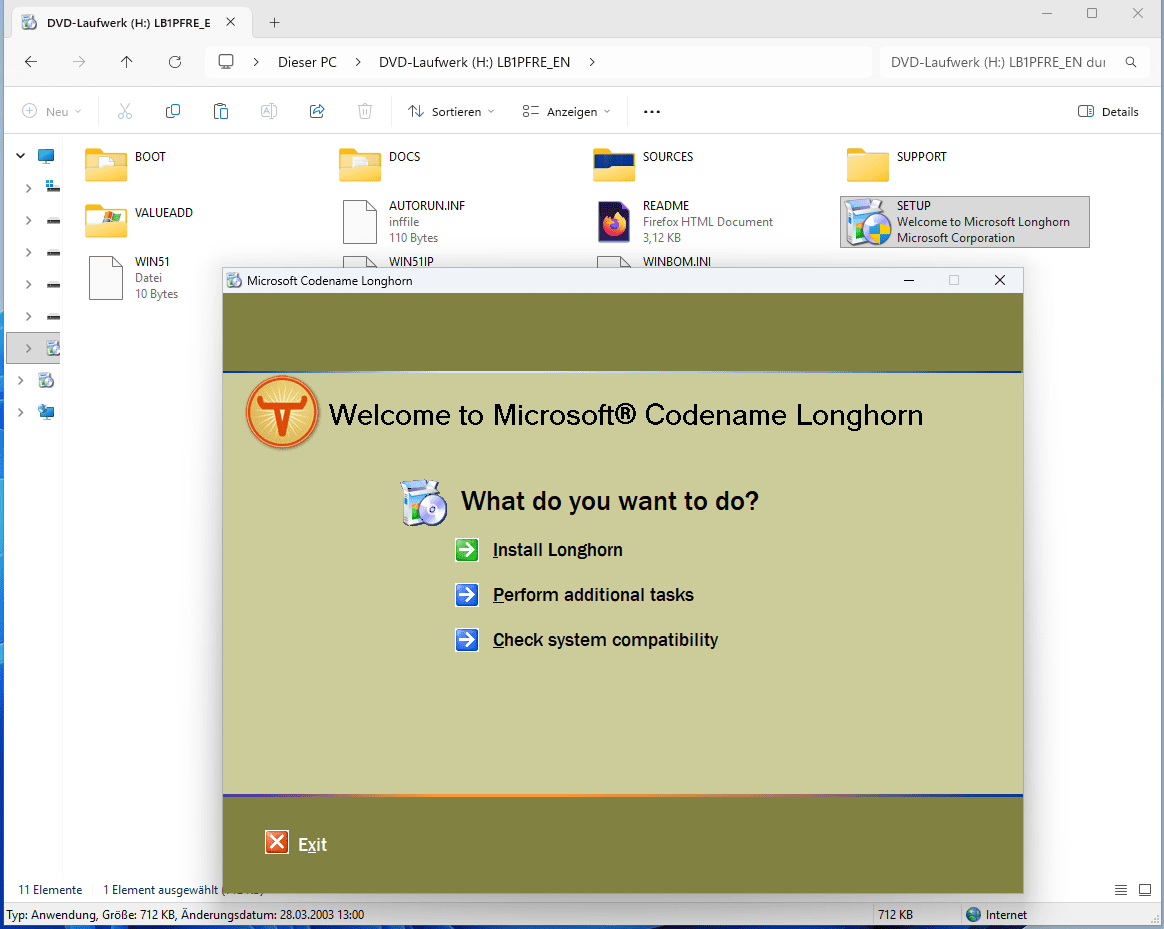Select the SOURCES folder icon
This screenshot has height=929, width=1164.
click(x=614, y=165)
